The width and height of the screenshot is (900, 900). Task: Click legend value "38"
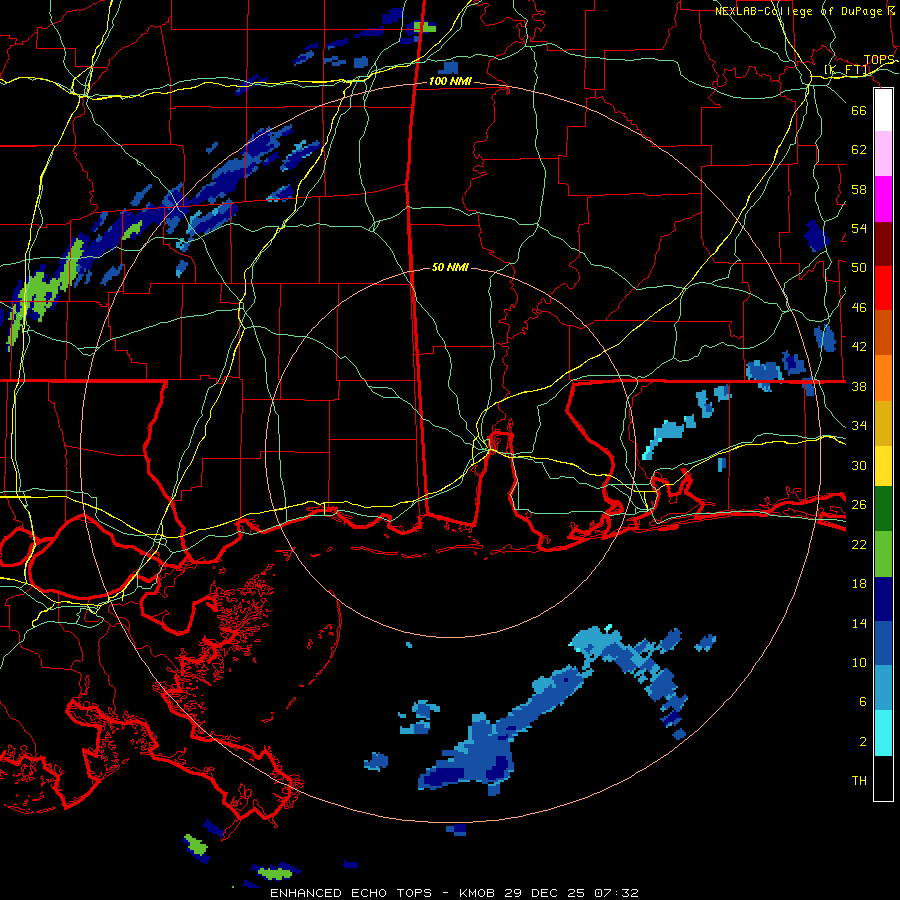(859, 387)
